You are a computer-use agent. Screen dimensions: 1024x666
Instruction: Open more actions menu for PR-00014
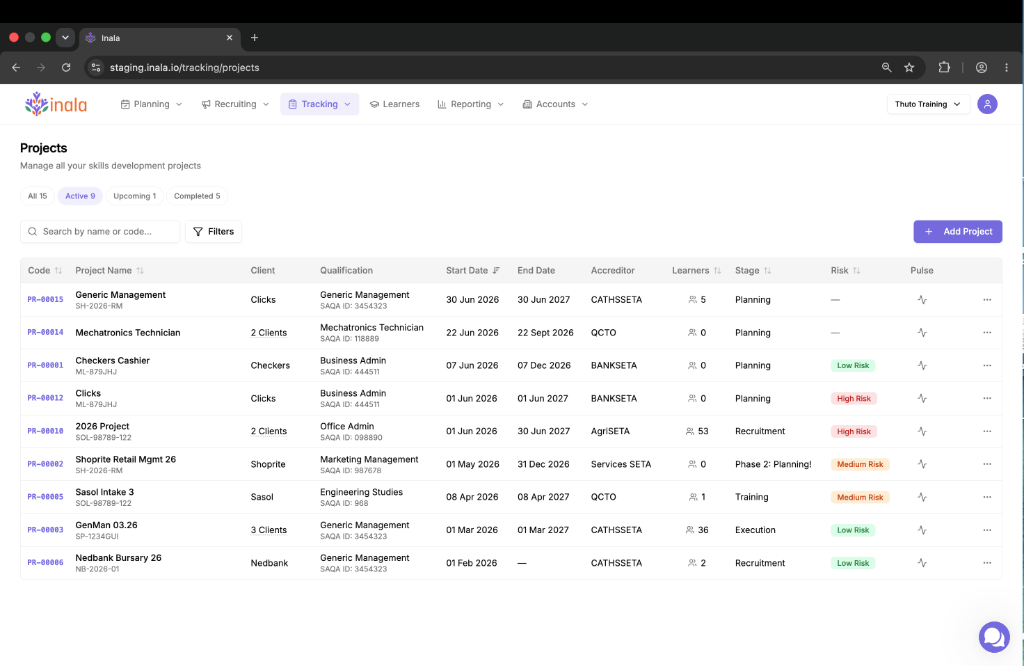(987, 332)
